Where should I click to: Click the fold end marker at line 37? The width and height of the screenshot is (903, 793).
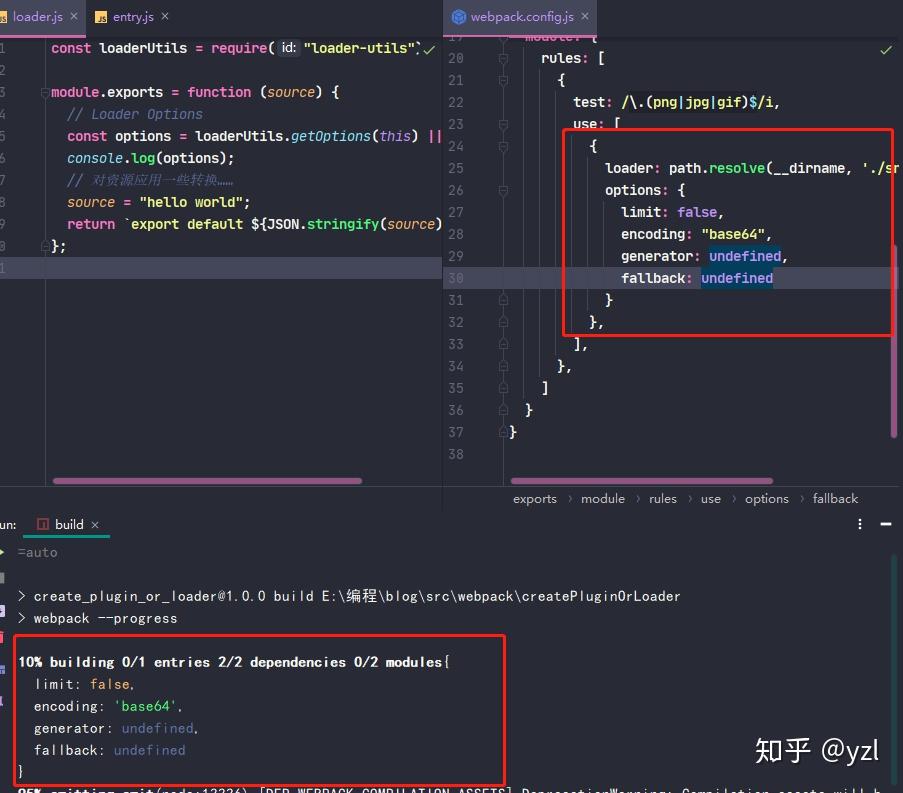tap(503, 432)
